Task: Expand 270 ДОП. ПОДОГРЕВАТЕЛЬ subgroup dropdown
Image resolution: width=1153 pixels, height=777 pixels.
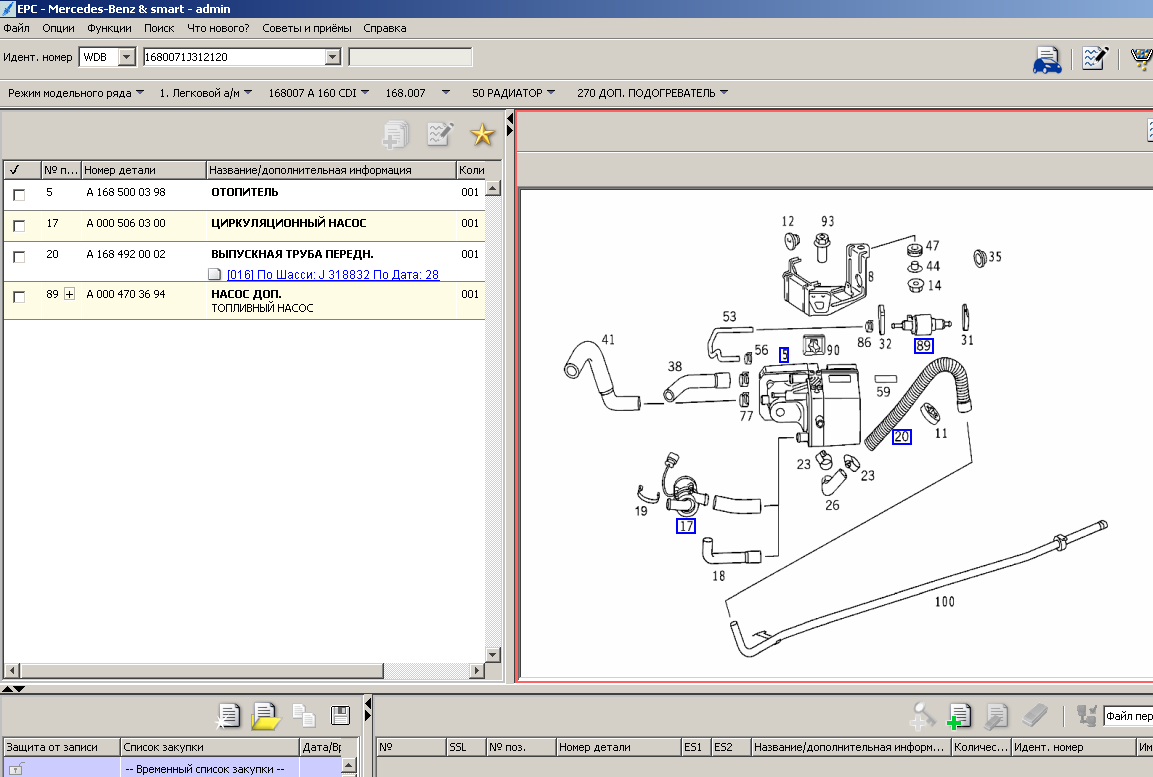Action: click(723, 93)
